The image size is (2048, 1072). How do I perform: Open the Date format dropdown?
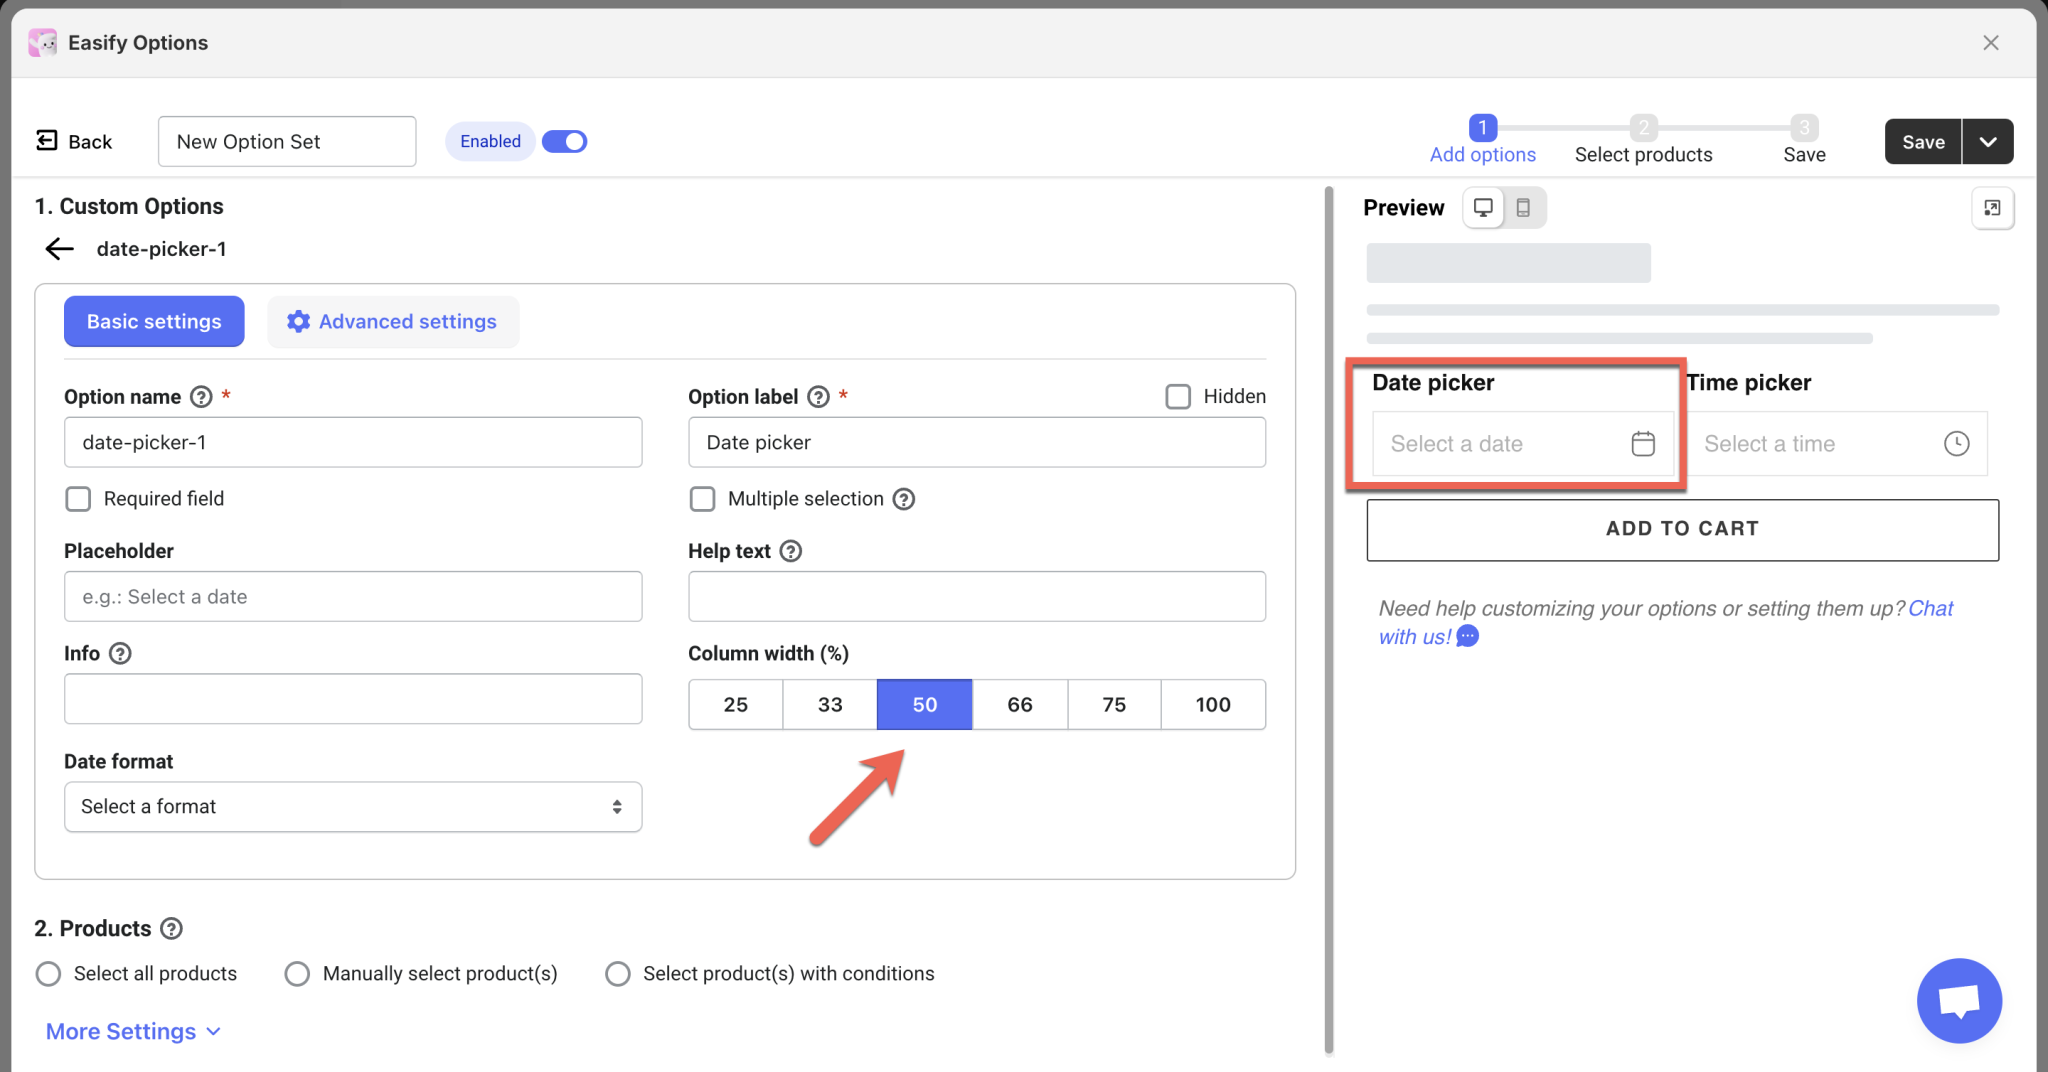click(x=352, y=807)
